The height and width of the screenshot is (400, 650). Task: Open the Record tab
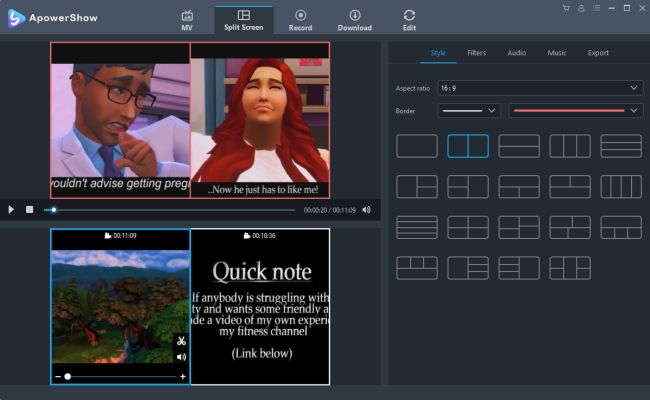[301, 20]
